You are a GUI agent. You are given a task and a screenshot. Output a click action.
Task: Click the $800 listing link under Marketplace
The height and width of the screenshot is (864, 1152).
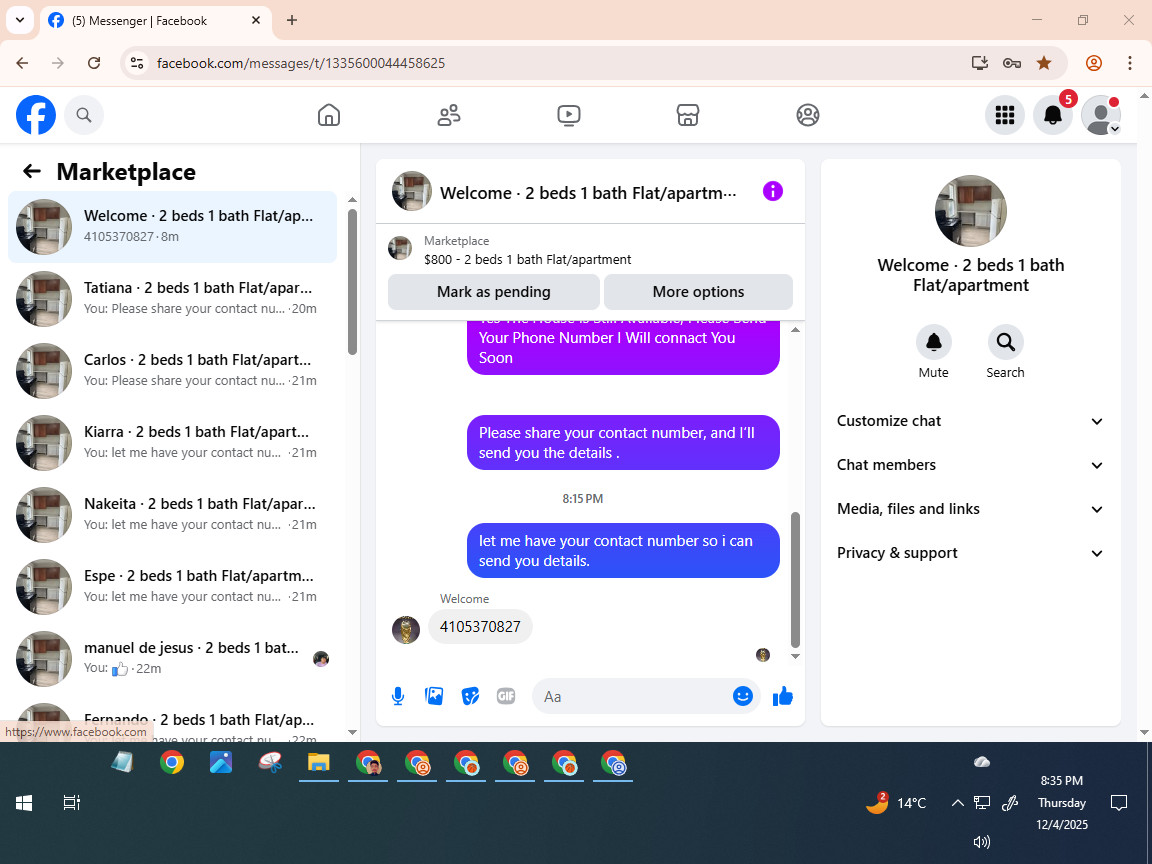tap(528, 259)
